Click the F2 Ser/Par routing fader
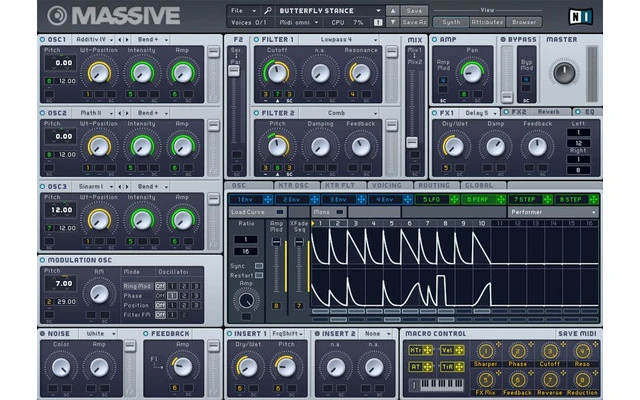This screenshot has width=640, height=400. click(234, 71)
